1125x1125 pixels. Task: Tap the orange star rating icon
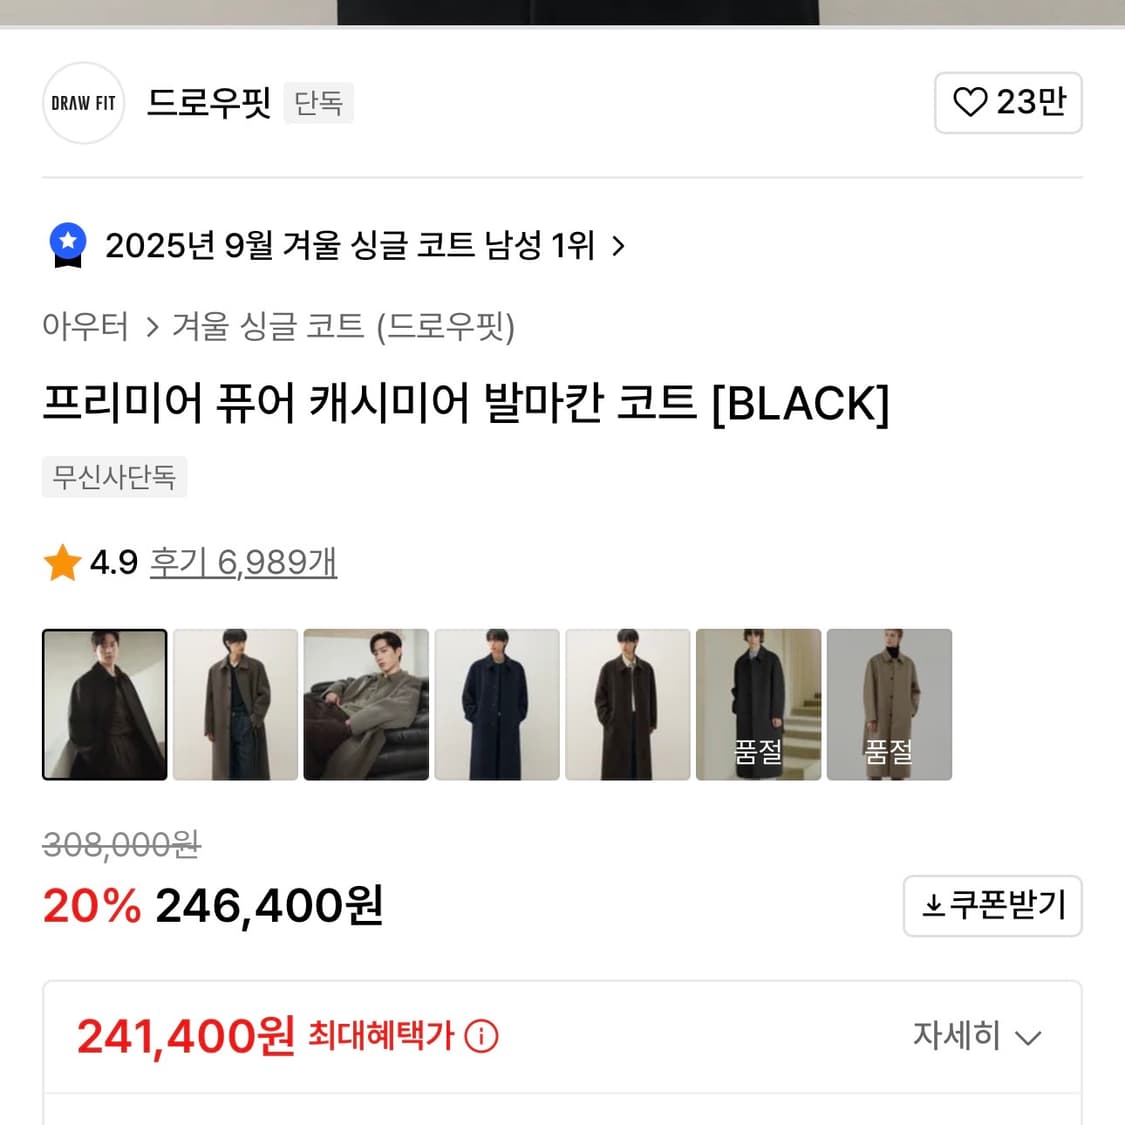coord(62,563)
